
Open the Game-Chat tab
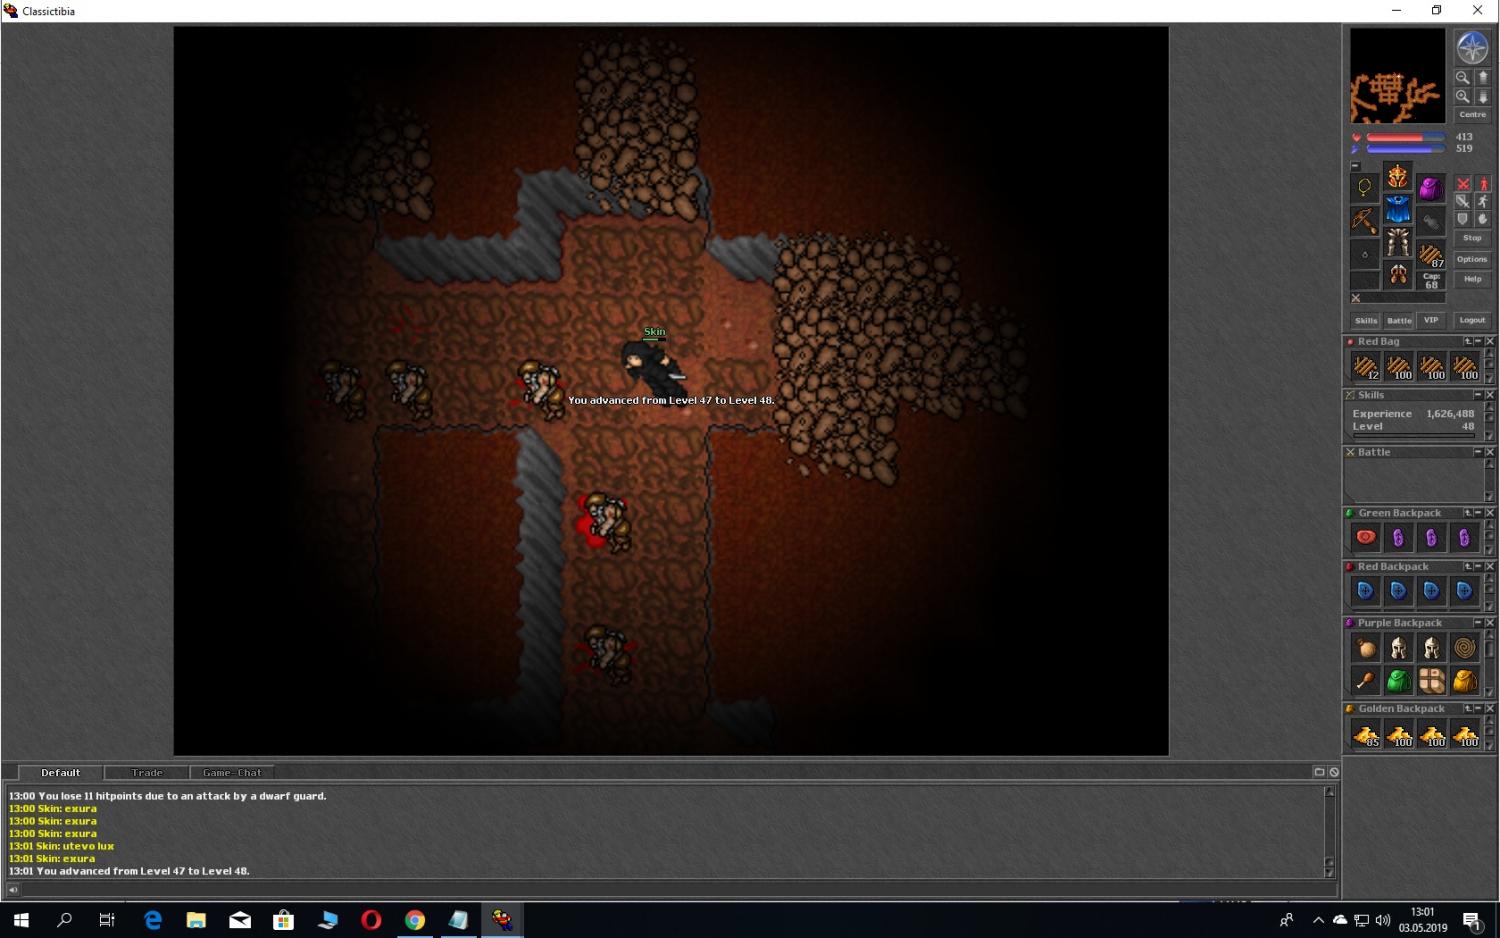[x=232, y=772]
